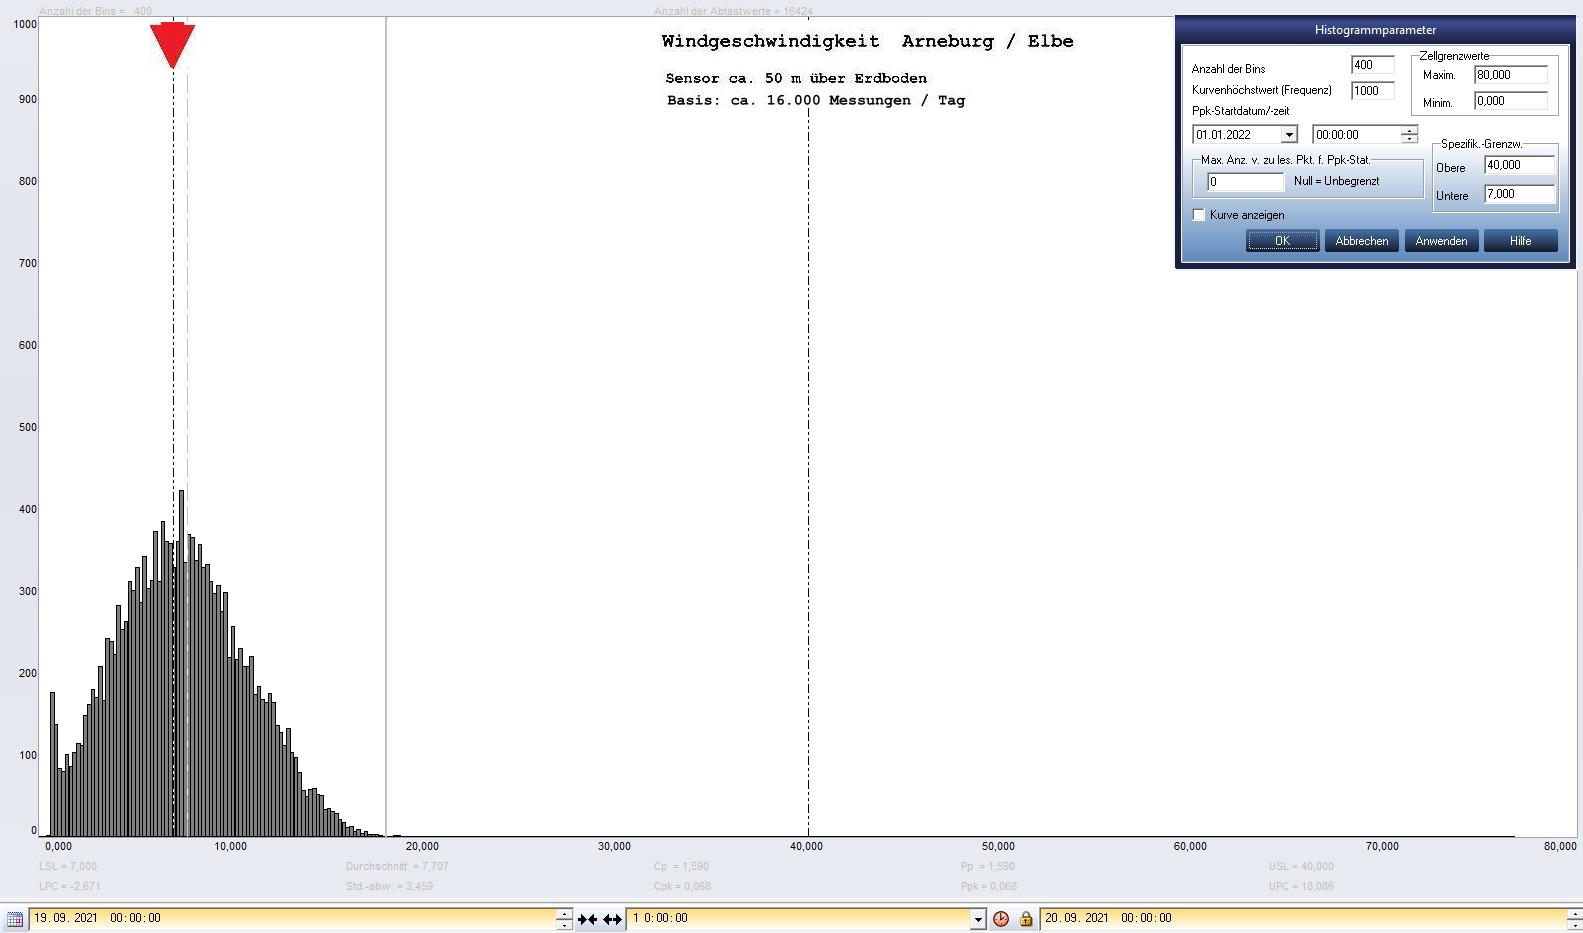Image resolution: width=1583 pixels, height=933 pixels.
Task: Click the Kurvenhöchstwert frequency field
Action: click(1371, 91)
